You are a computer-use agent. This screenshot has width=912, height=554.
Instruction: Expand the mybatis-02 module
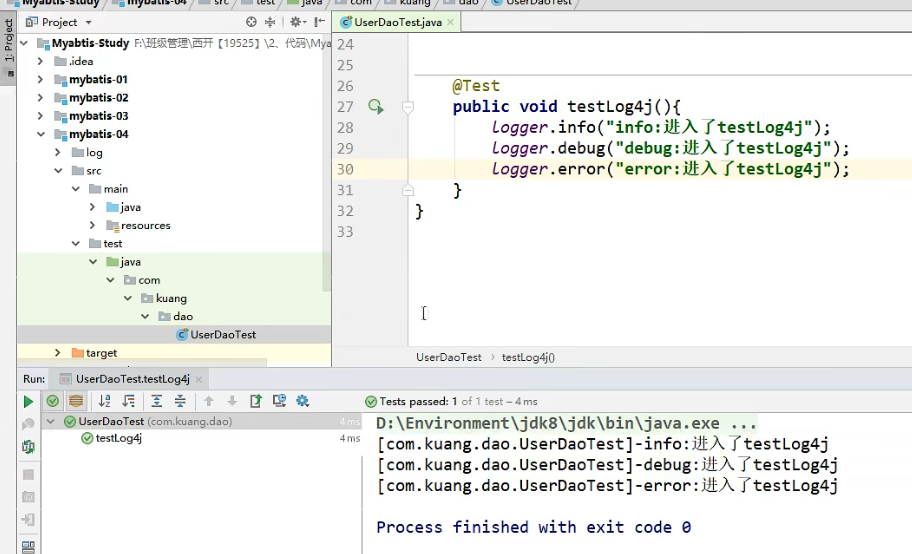(40, 98)
